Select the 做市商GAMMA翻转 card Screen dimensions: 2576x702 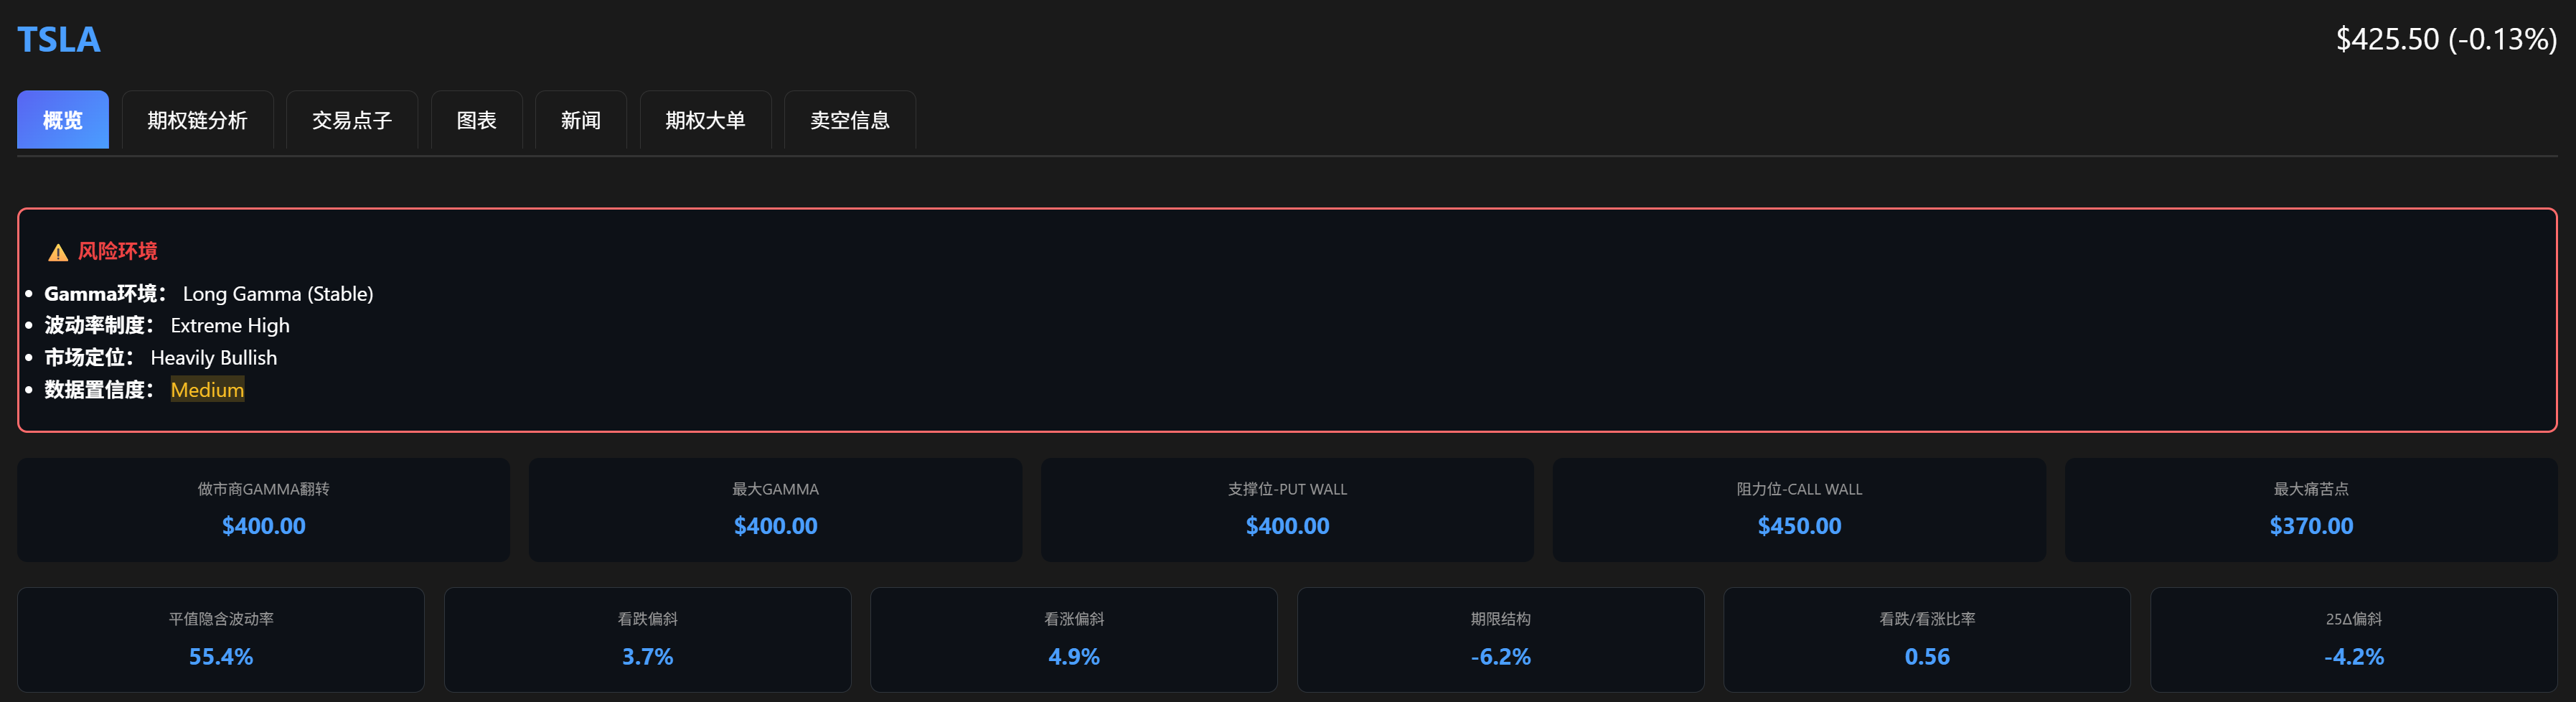[x=264, y=510]
